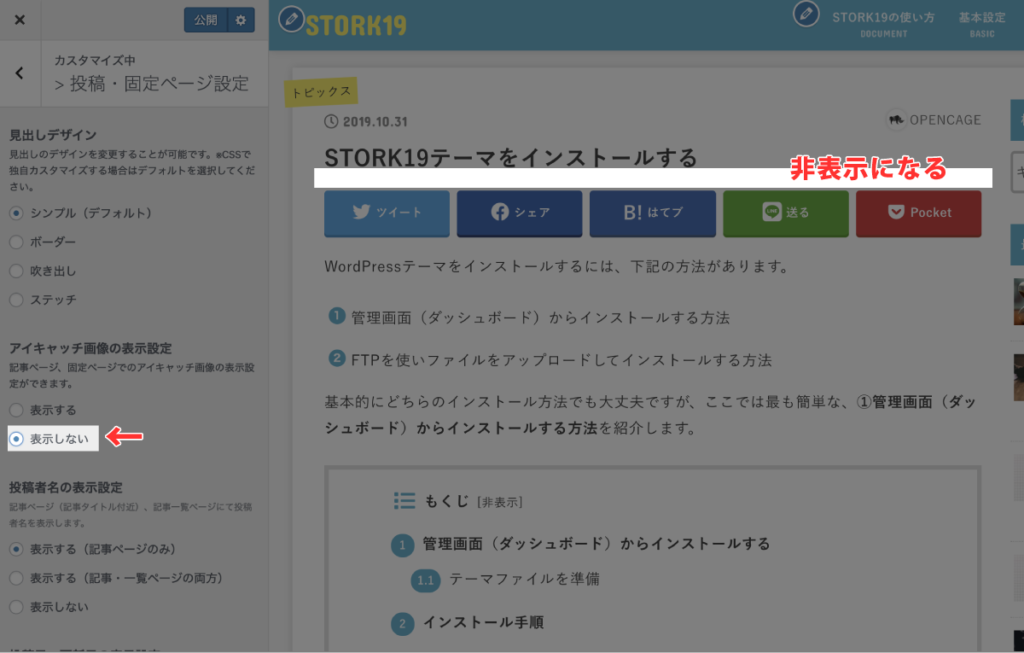Click the article title STORK19テーマをインストールする
The height and width of the screenshot is (653, 1024).
click(511, 157)
